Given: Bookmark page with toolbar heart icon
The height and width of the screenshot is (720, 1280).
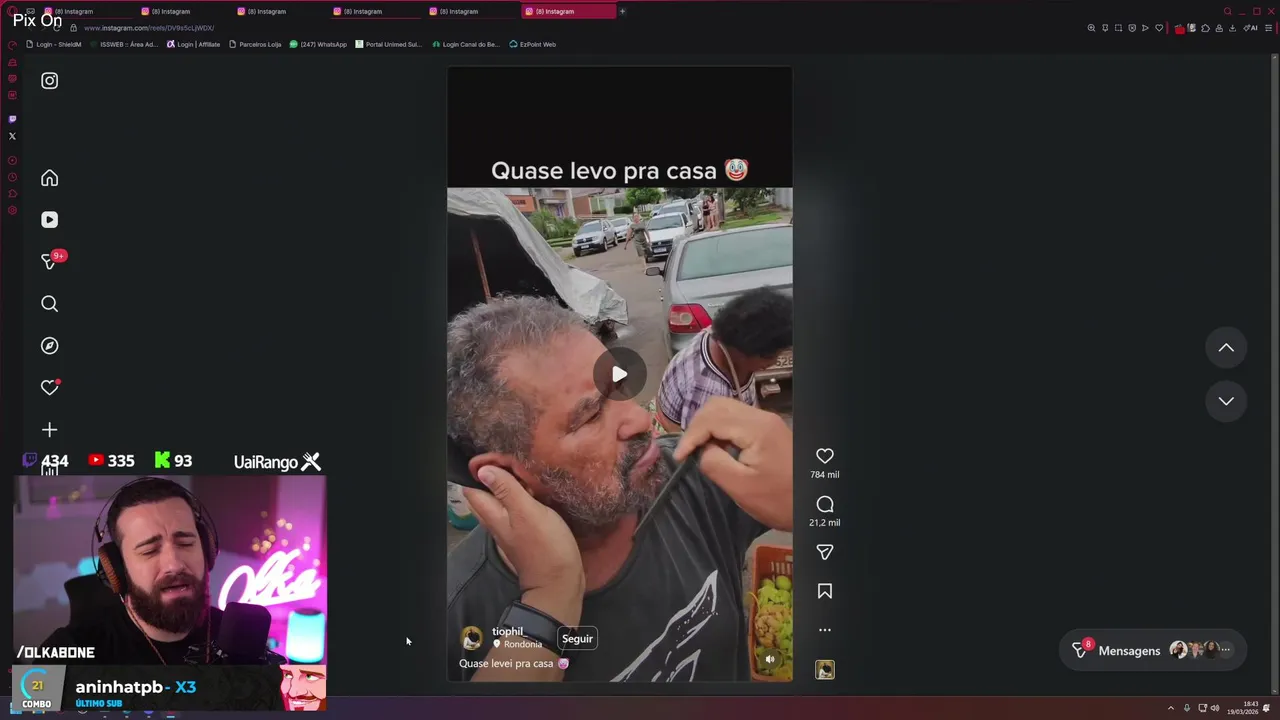Looking at the screenshot, I should pos(1159,28).
